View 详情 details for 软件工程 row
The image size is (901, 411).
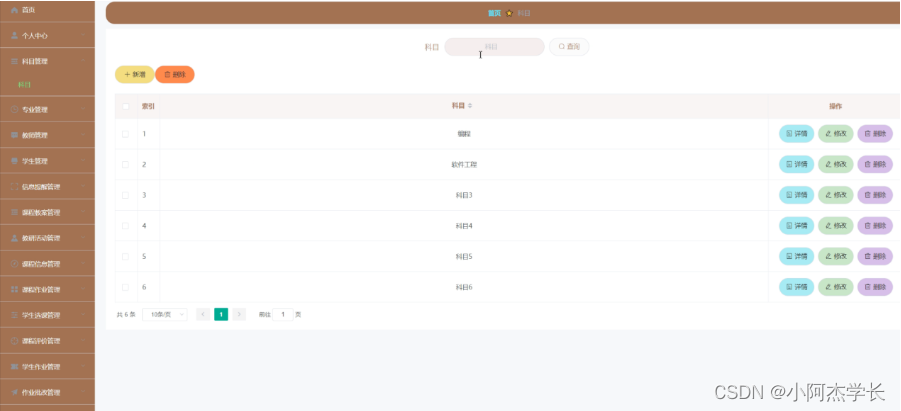click(796, 164)
